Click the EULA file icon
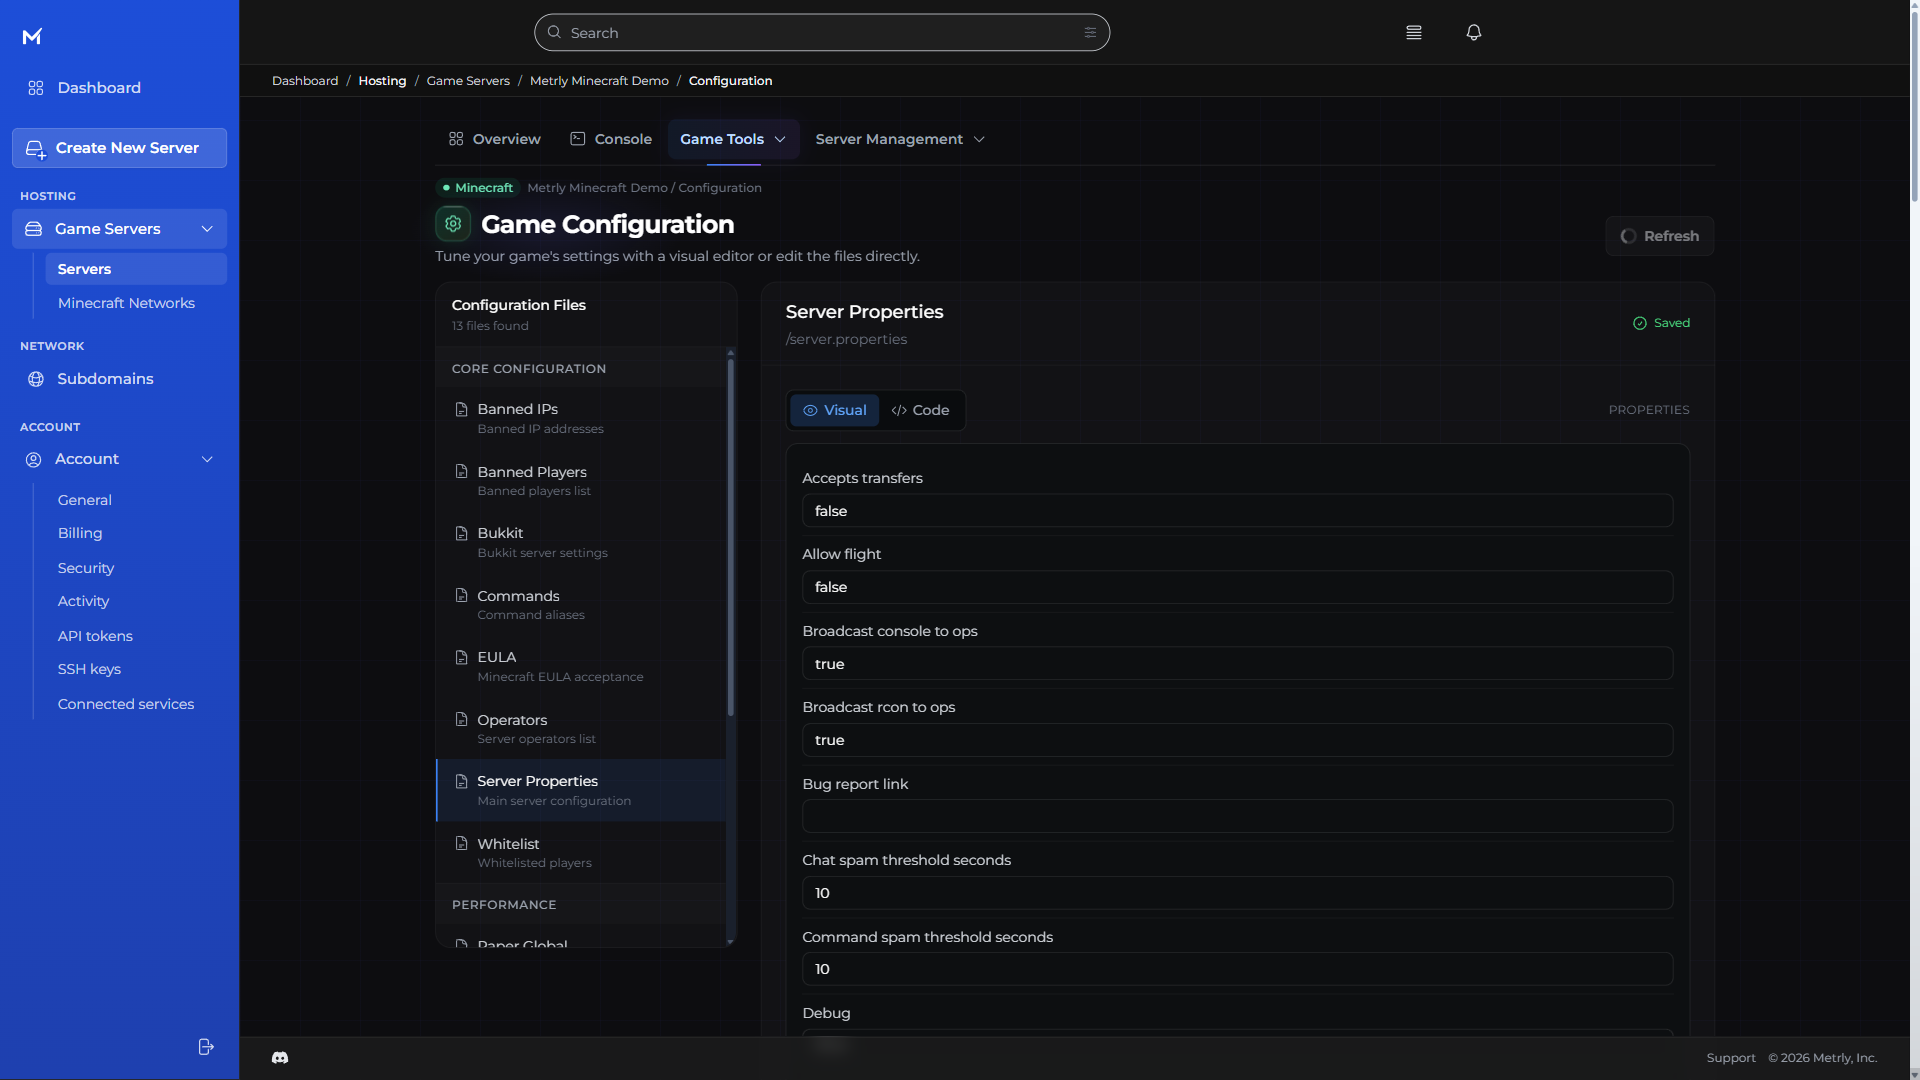The height and width of the screenshot is (1080, 1920). 461,657
